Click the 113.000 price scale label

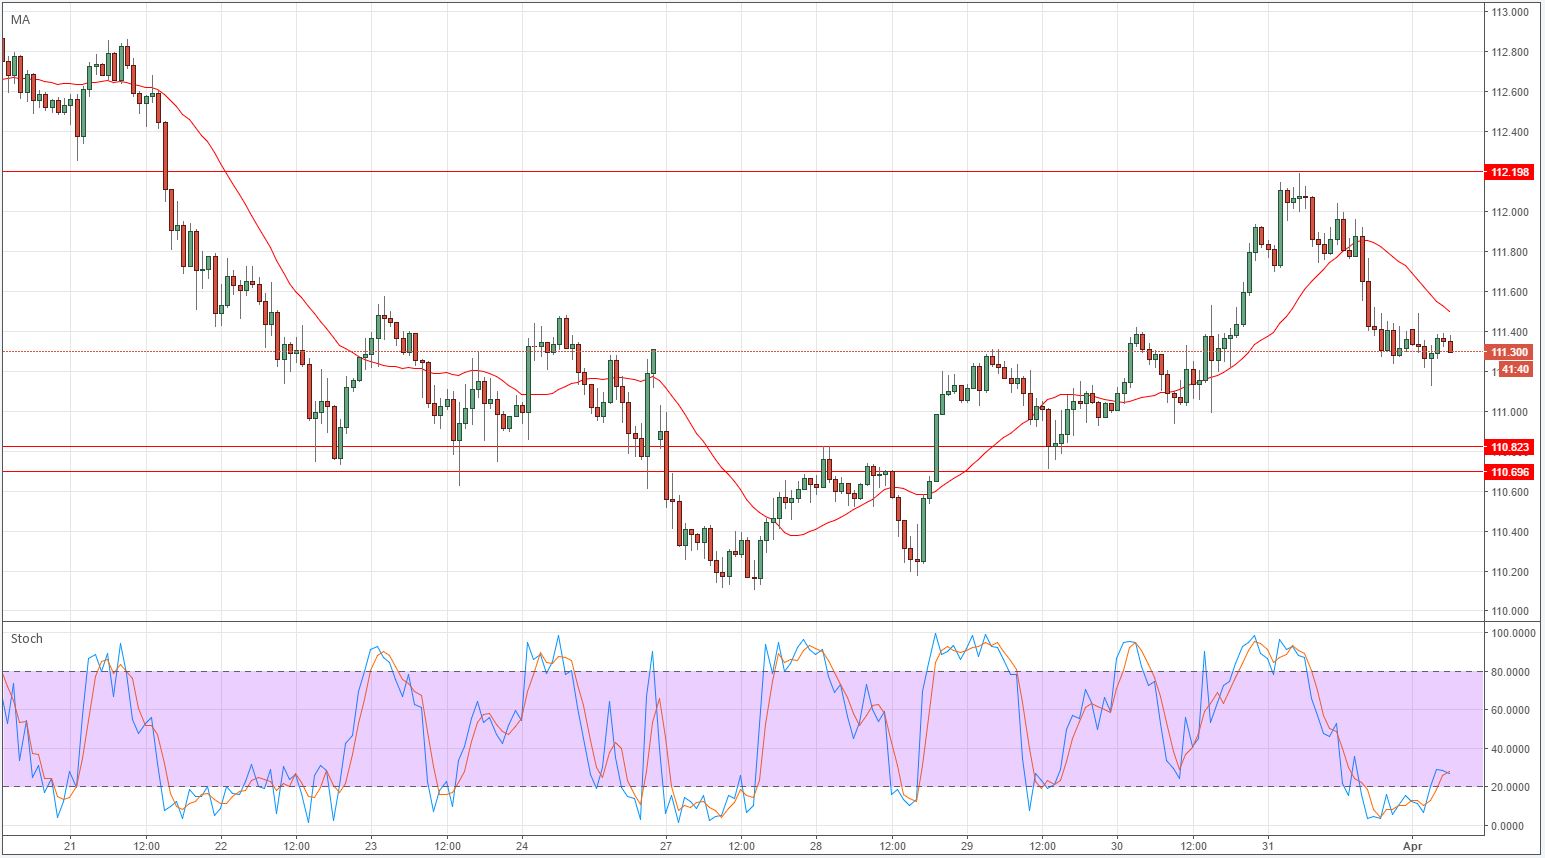coord(1510,12)
